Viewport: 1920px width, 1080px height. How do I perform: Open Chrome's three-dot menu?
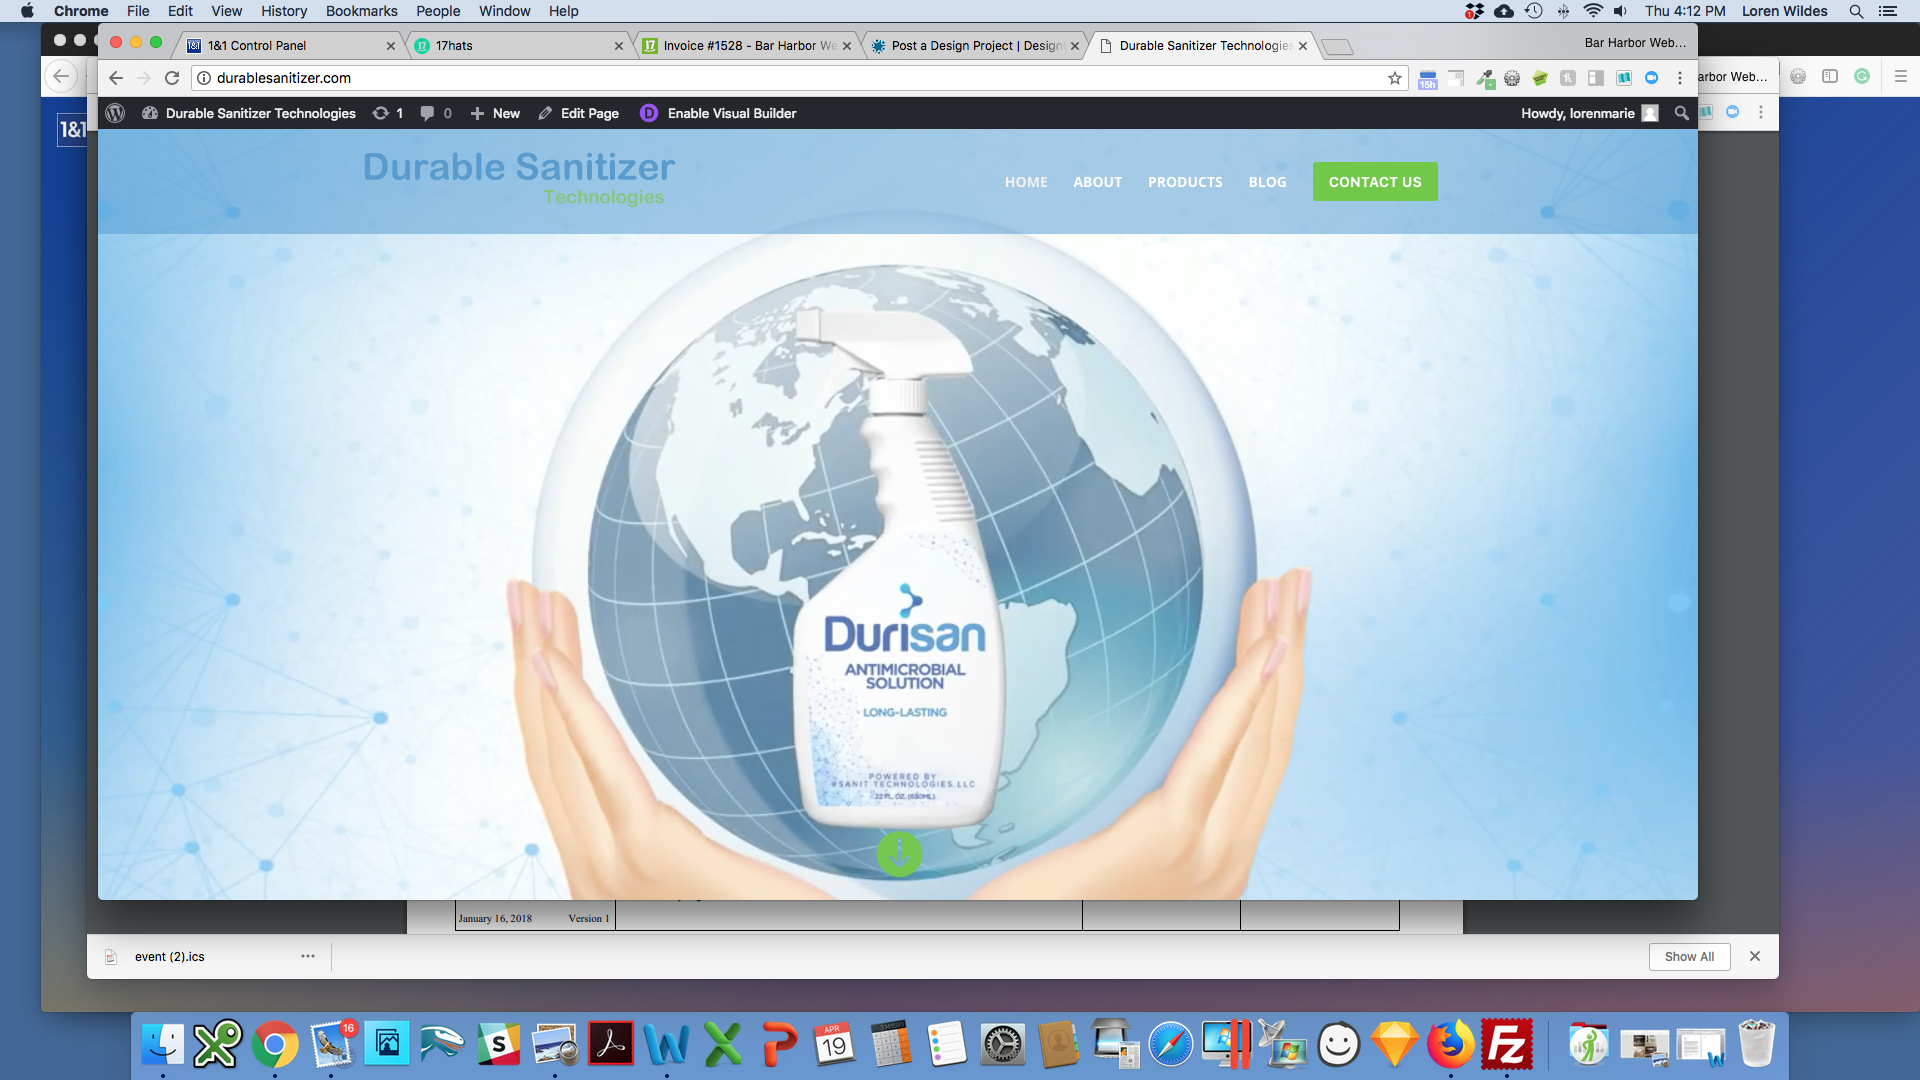(x=1680, y=78)
